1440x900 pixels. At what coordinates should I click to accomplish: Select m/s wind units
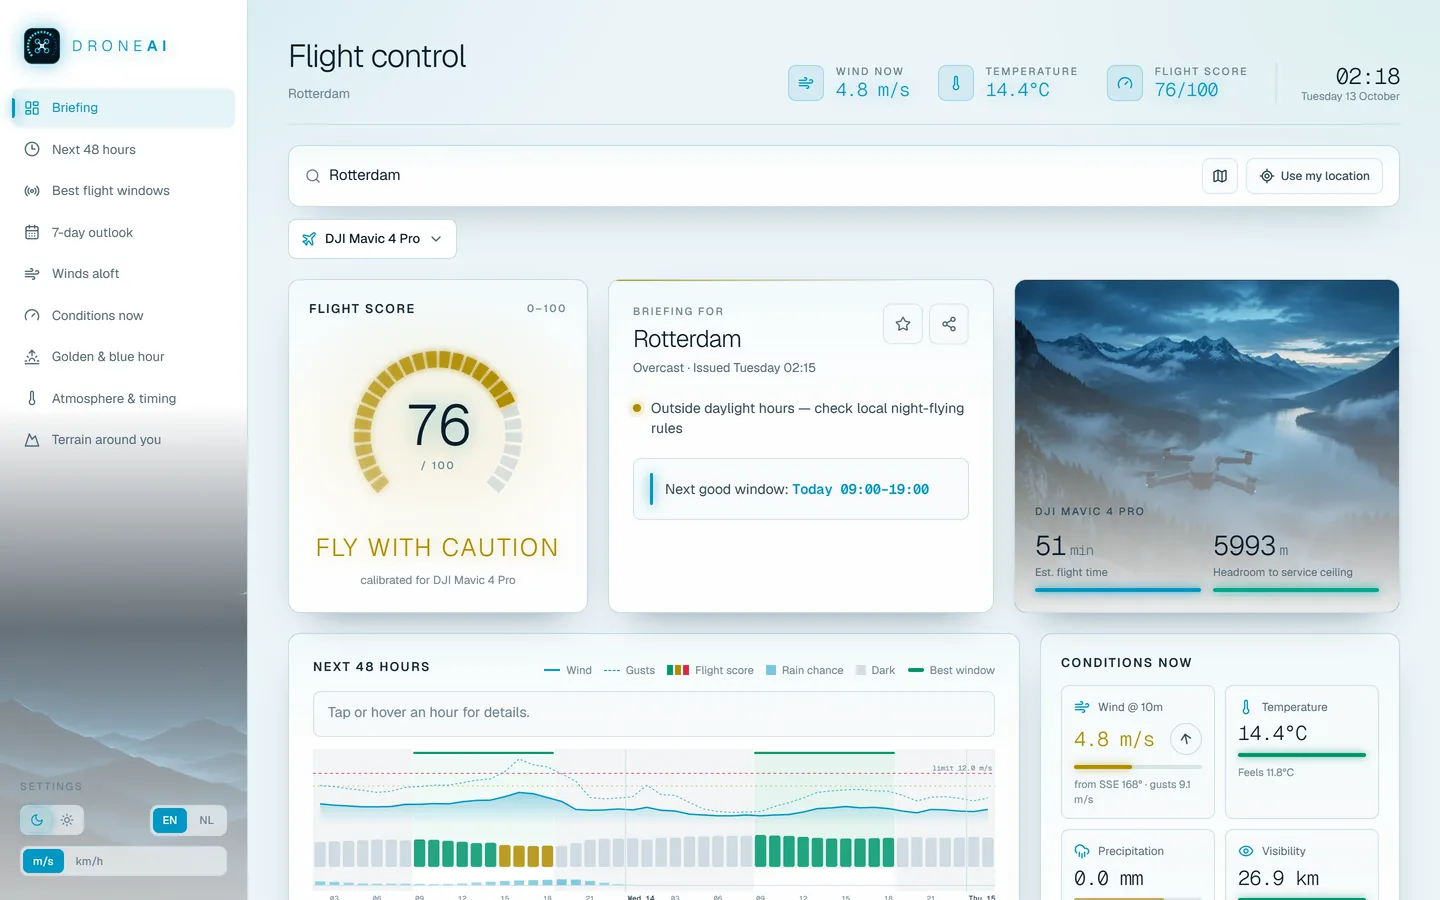click(x=43, y=861)
